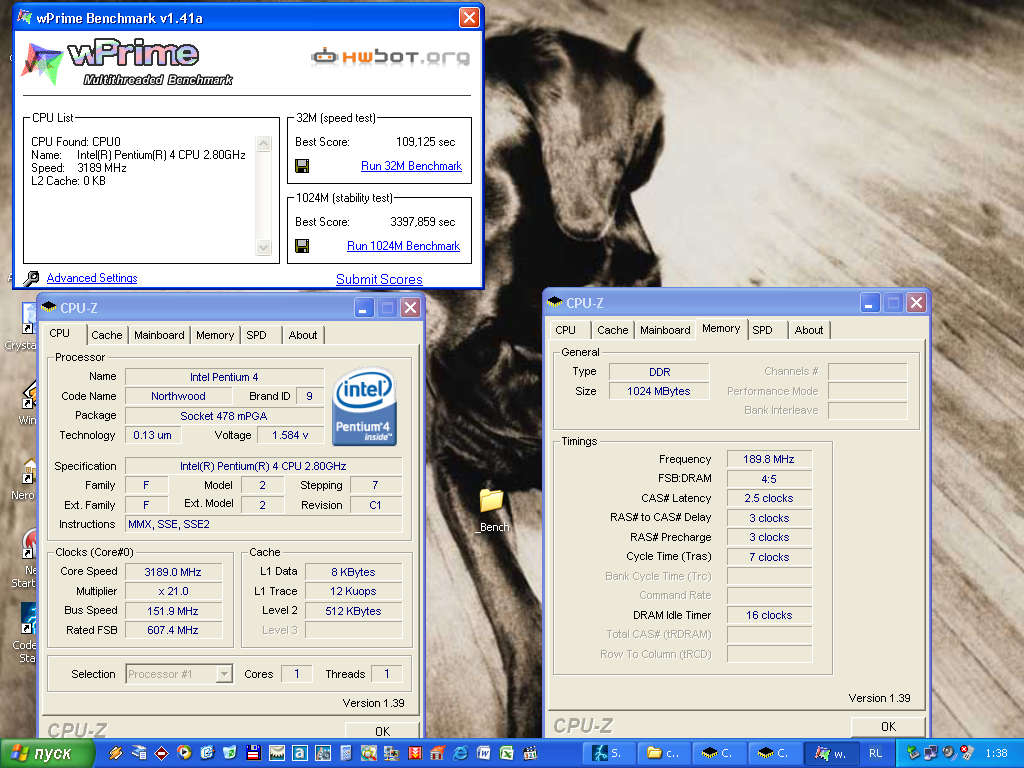1024x768 pixels.
Task: Click the floppy disk quick launch icon
Action: [x=253, y=753]
